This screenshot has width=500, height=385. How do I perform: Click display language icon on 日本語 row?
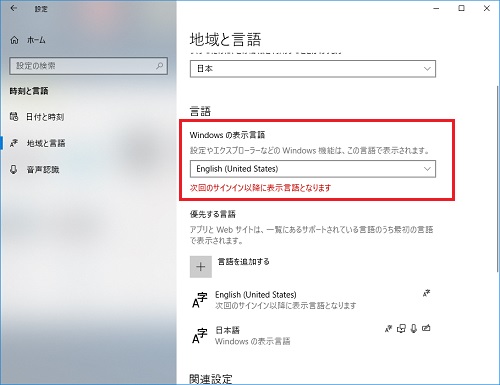point(388,329)
